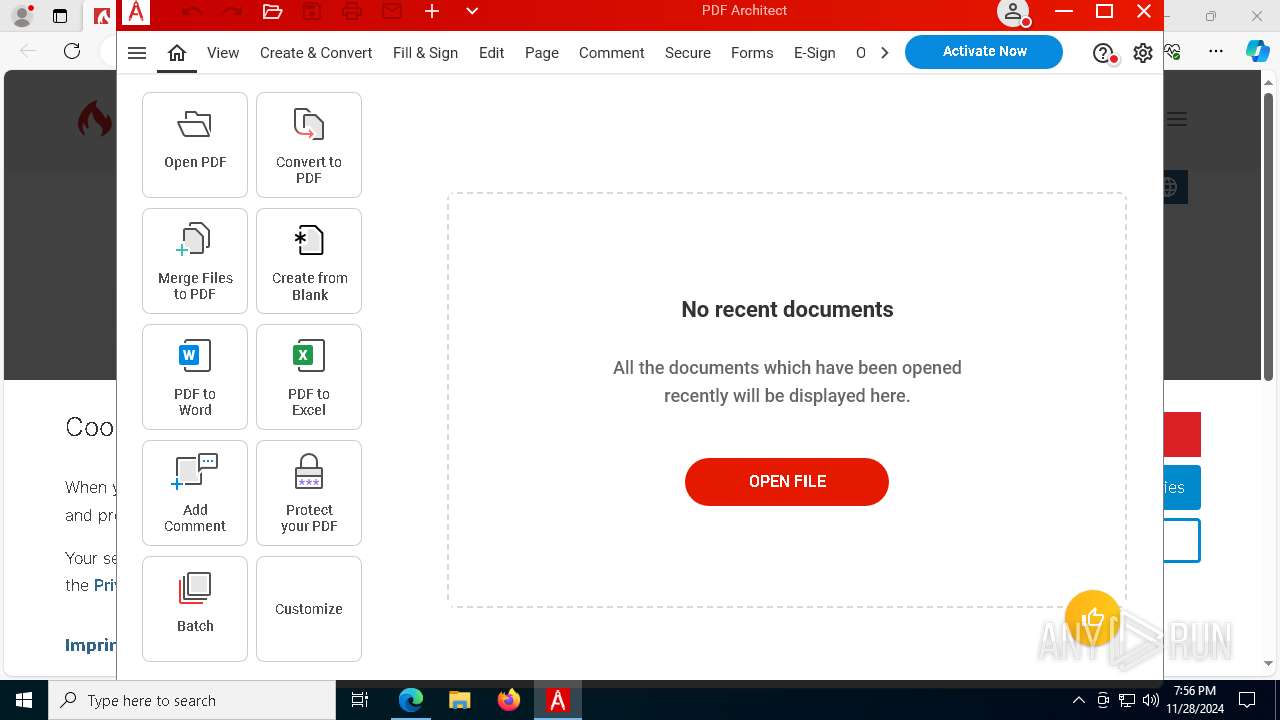The width and height of the screenshot is (1280, 720).
Task: Select the Forms tab
Action: pos(752,53)
